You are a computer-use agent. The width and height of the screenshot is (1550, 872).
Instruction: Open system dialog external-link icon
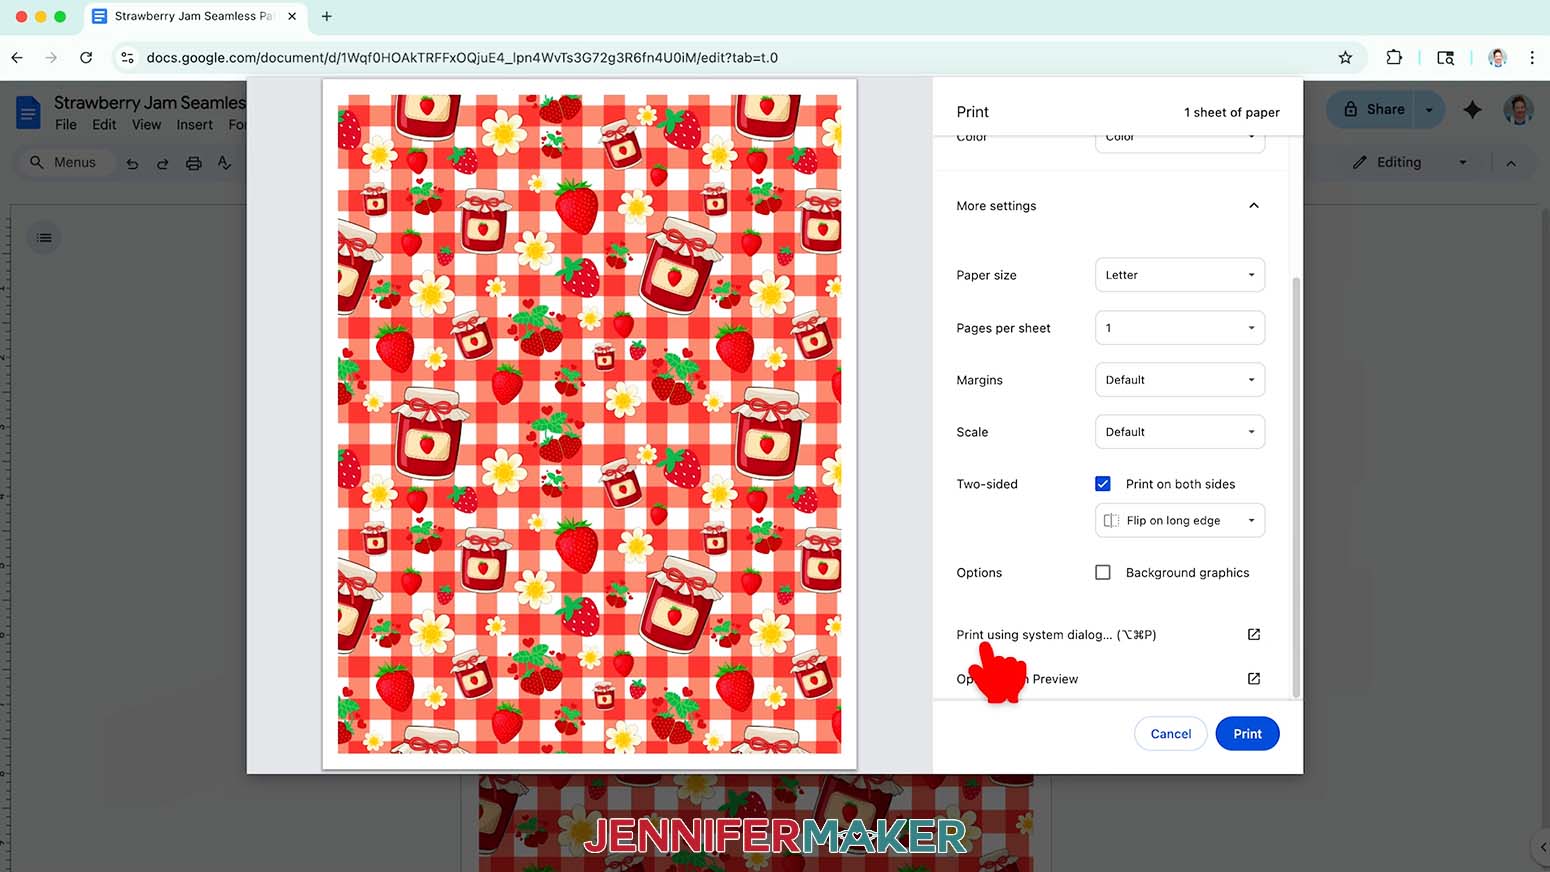pyautogui.click(x=1254, y=635)
